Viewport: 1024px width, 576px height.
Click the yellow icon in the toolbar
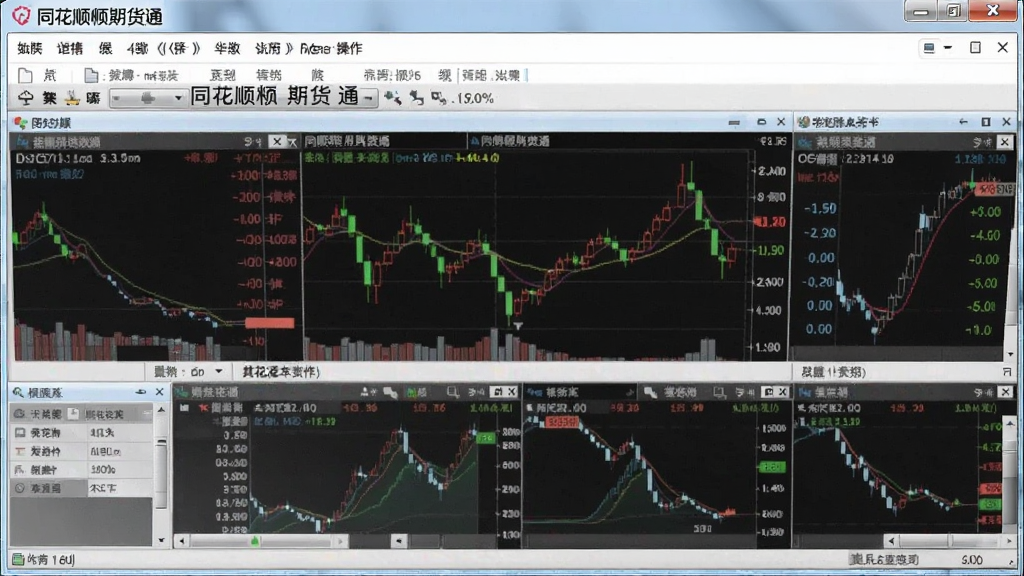point(72,98)
